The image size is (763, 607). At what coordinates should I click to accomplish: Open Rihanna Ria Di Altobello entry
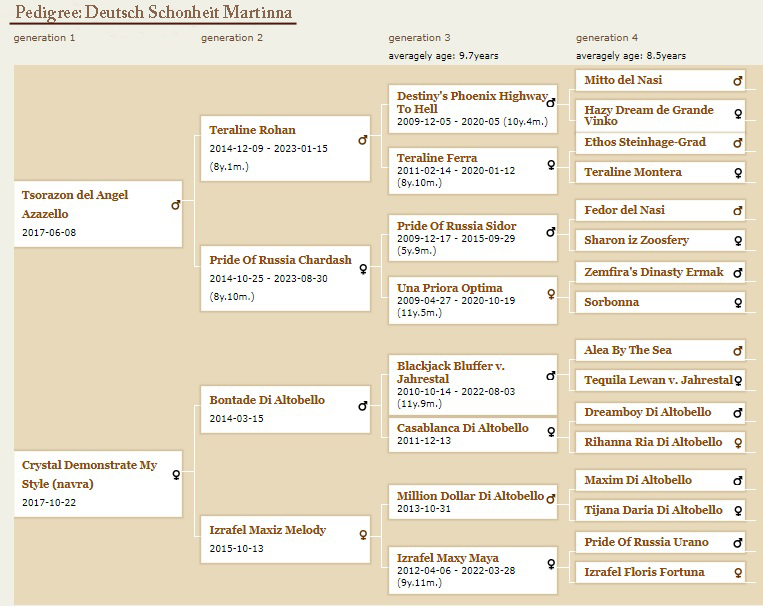pos(653,442)
